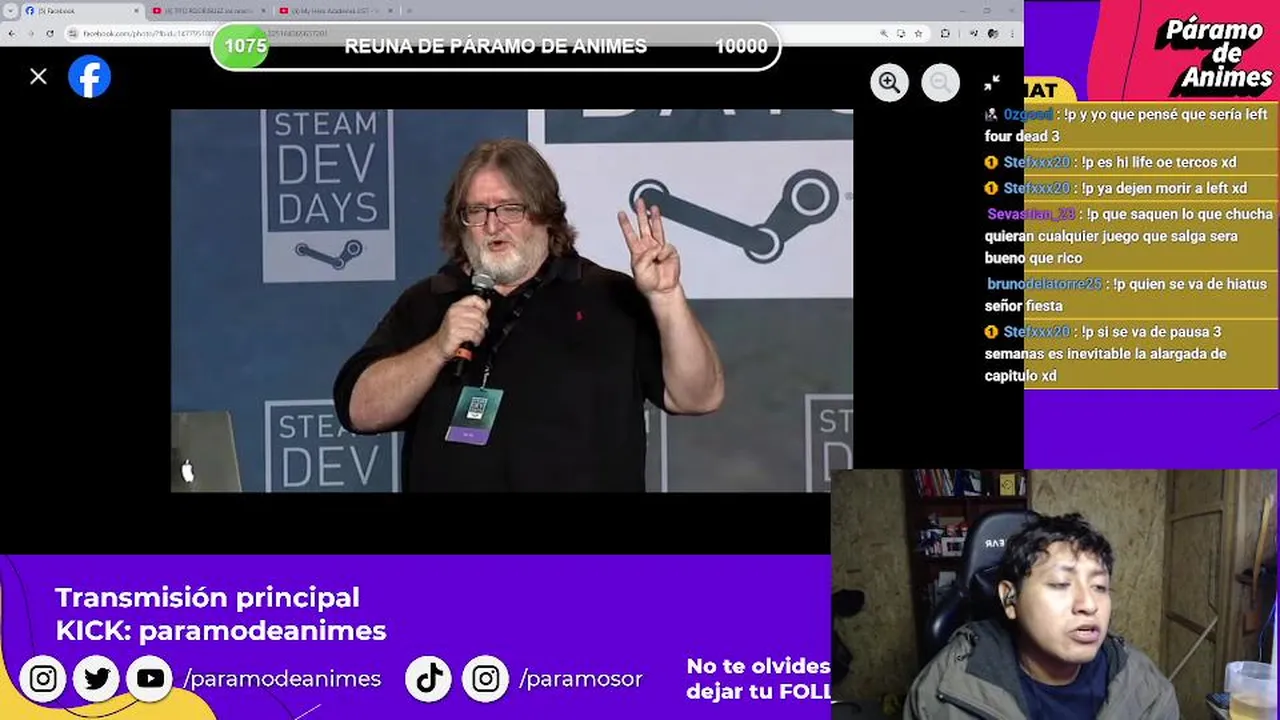Click chat username 0zgood
This screenshot has width=1280, height=720.
(1028, 114)
